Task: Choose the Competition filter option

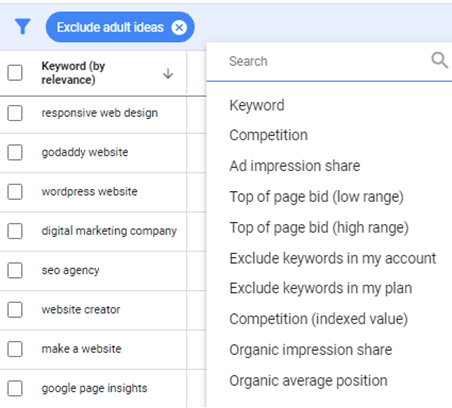Action: tap(269, 135)
